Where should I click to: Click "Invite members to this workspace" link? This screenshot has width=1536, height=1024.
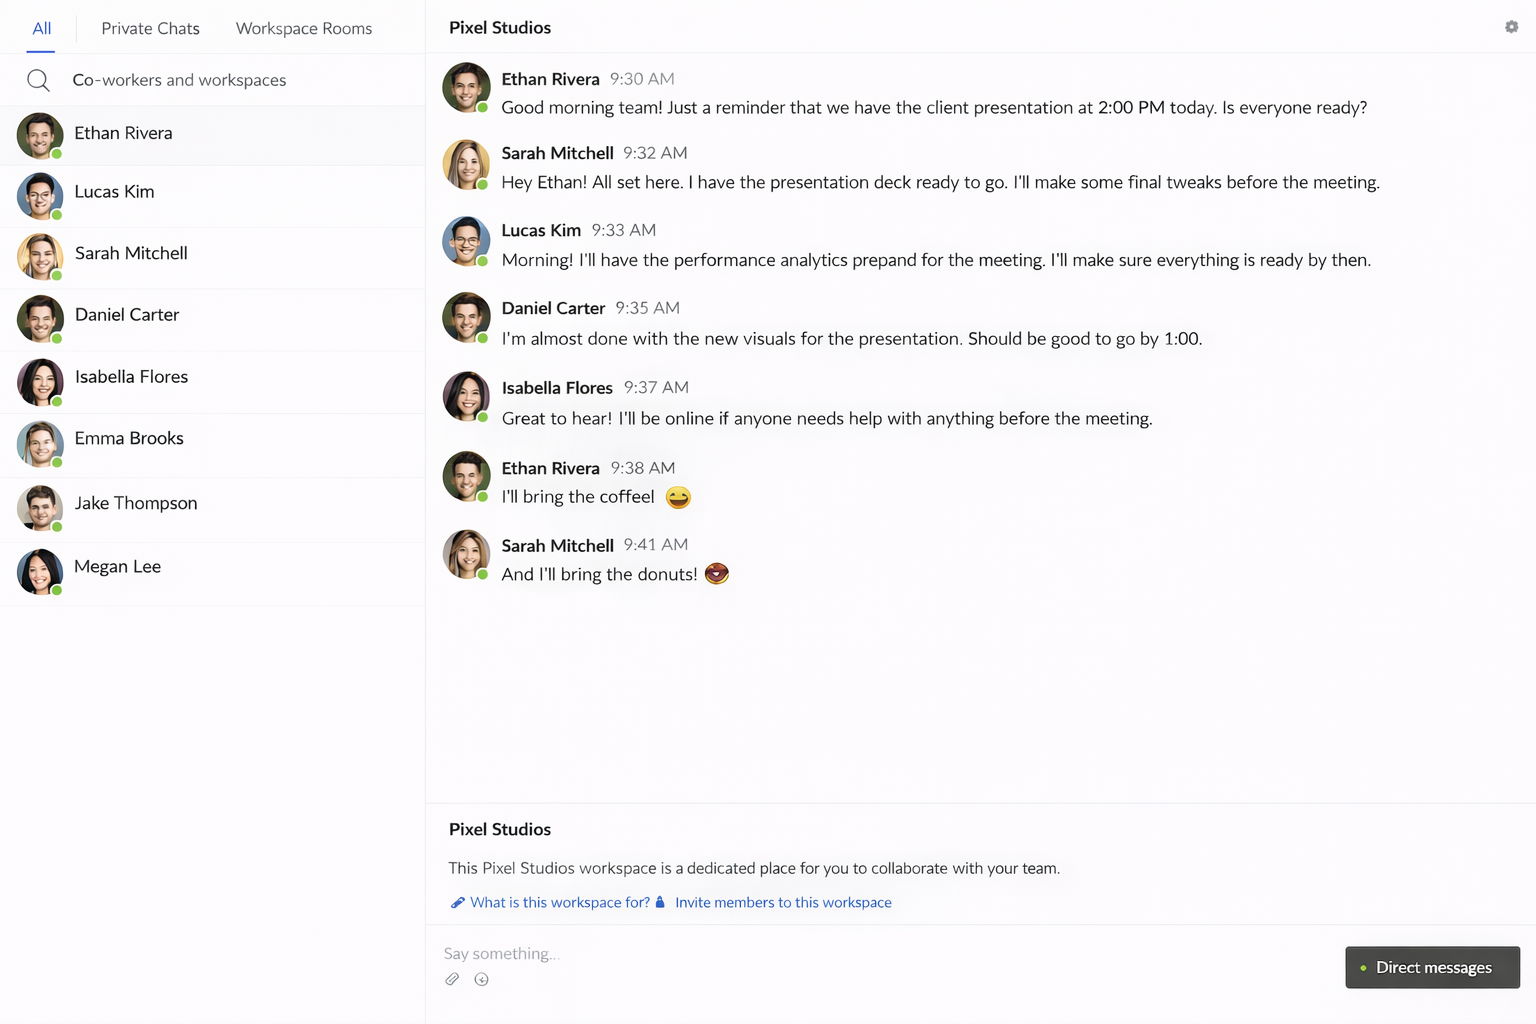pyautogui.click(x=783, y=902)
